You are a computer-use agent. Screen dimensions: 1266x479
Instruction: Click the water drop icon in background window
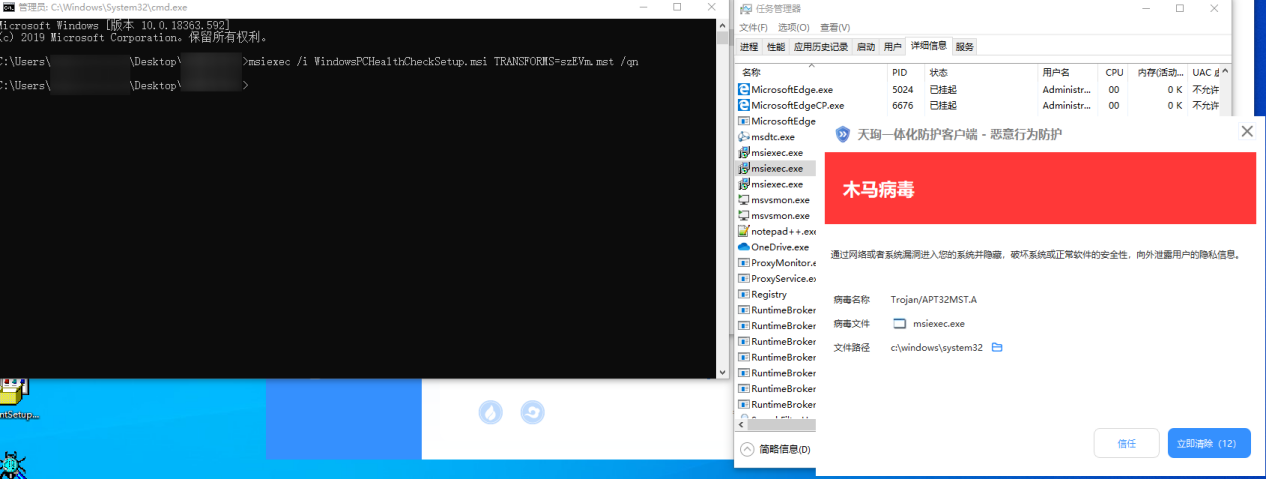[490, 412]
